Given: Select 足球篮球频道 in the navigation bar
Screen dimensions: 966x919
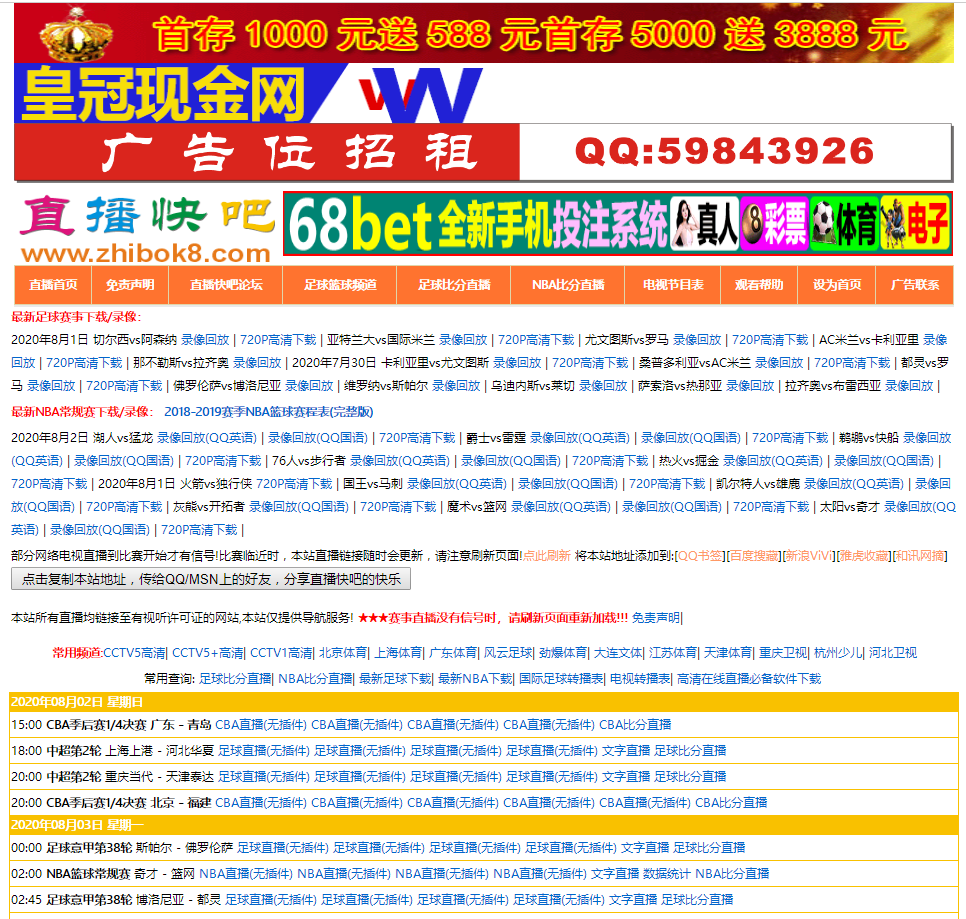Looking at the screenshot, I should pos(340,285).
